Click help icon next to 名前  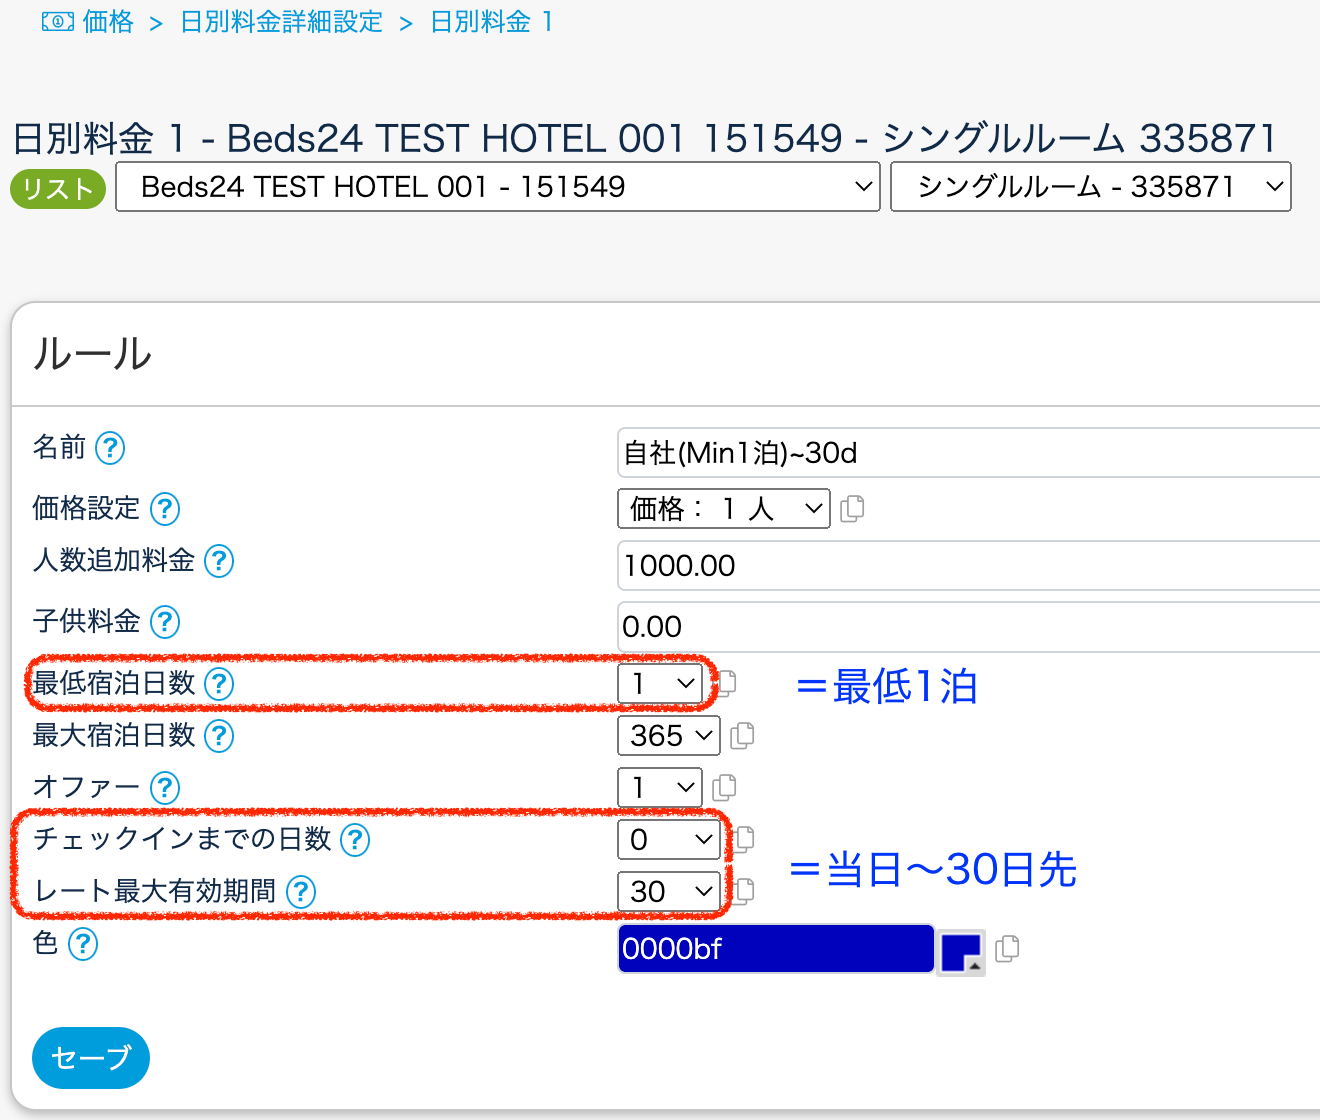[110, 448]
